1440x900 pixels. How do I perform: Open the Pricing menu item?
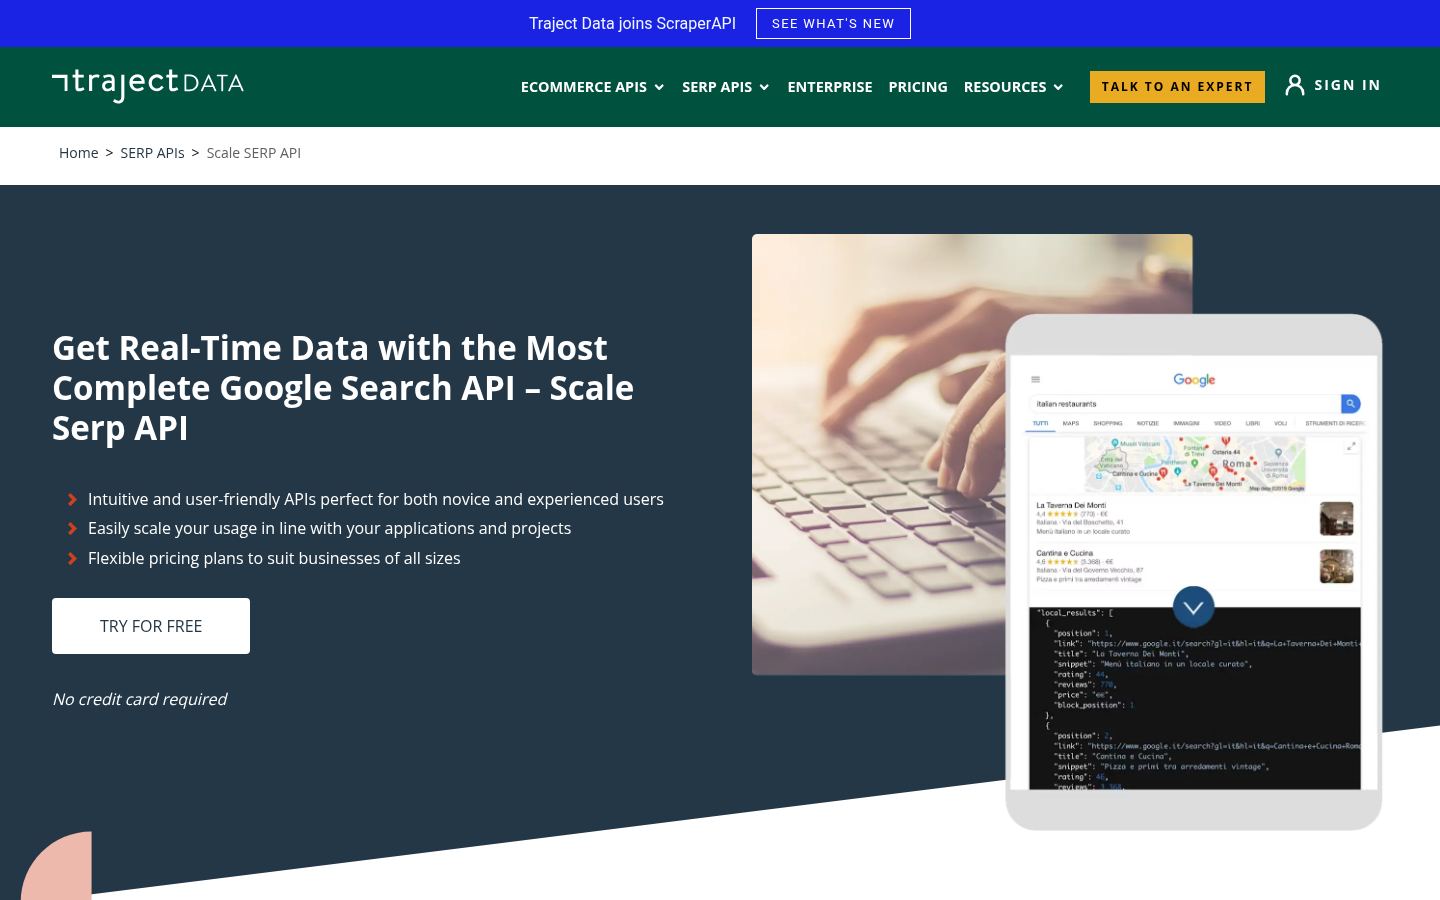pyautogui.click(x=918, y=87)
